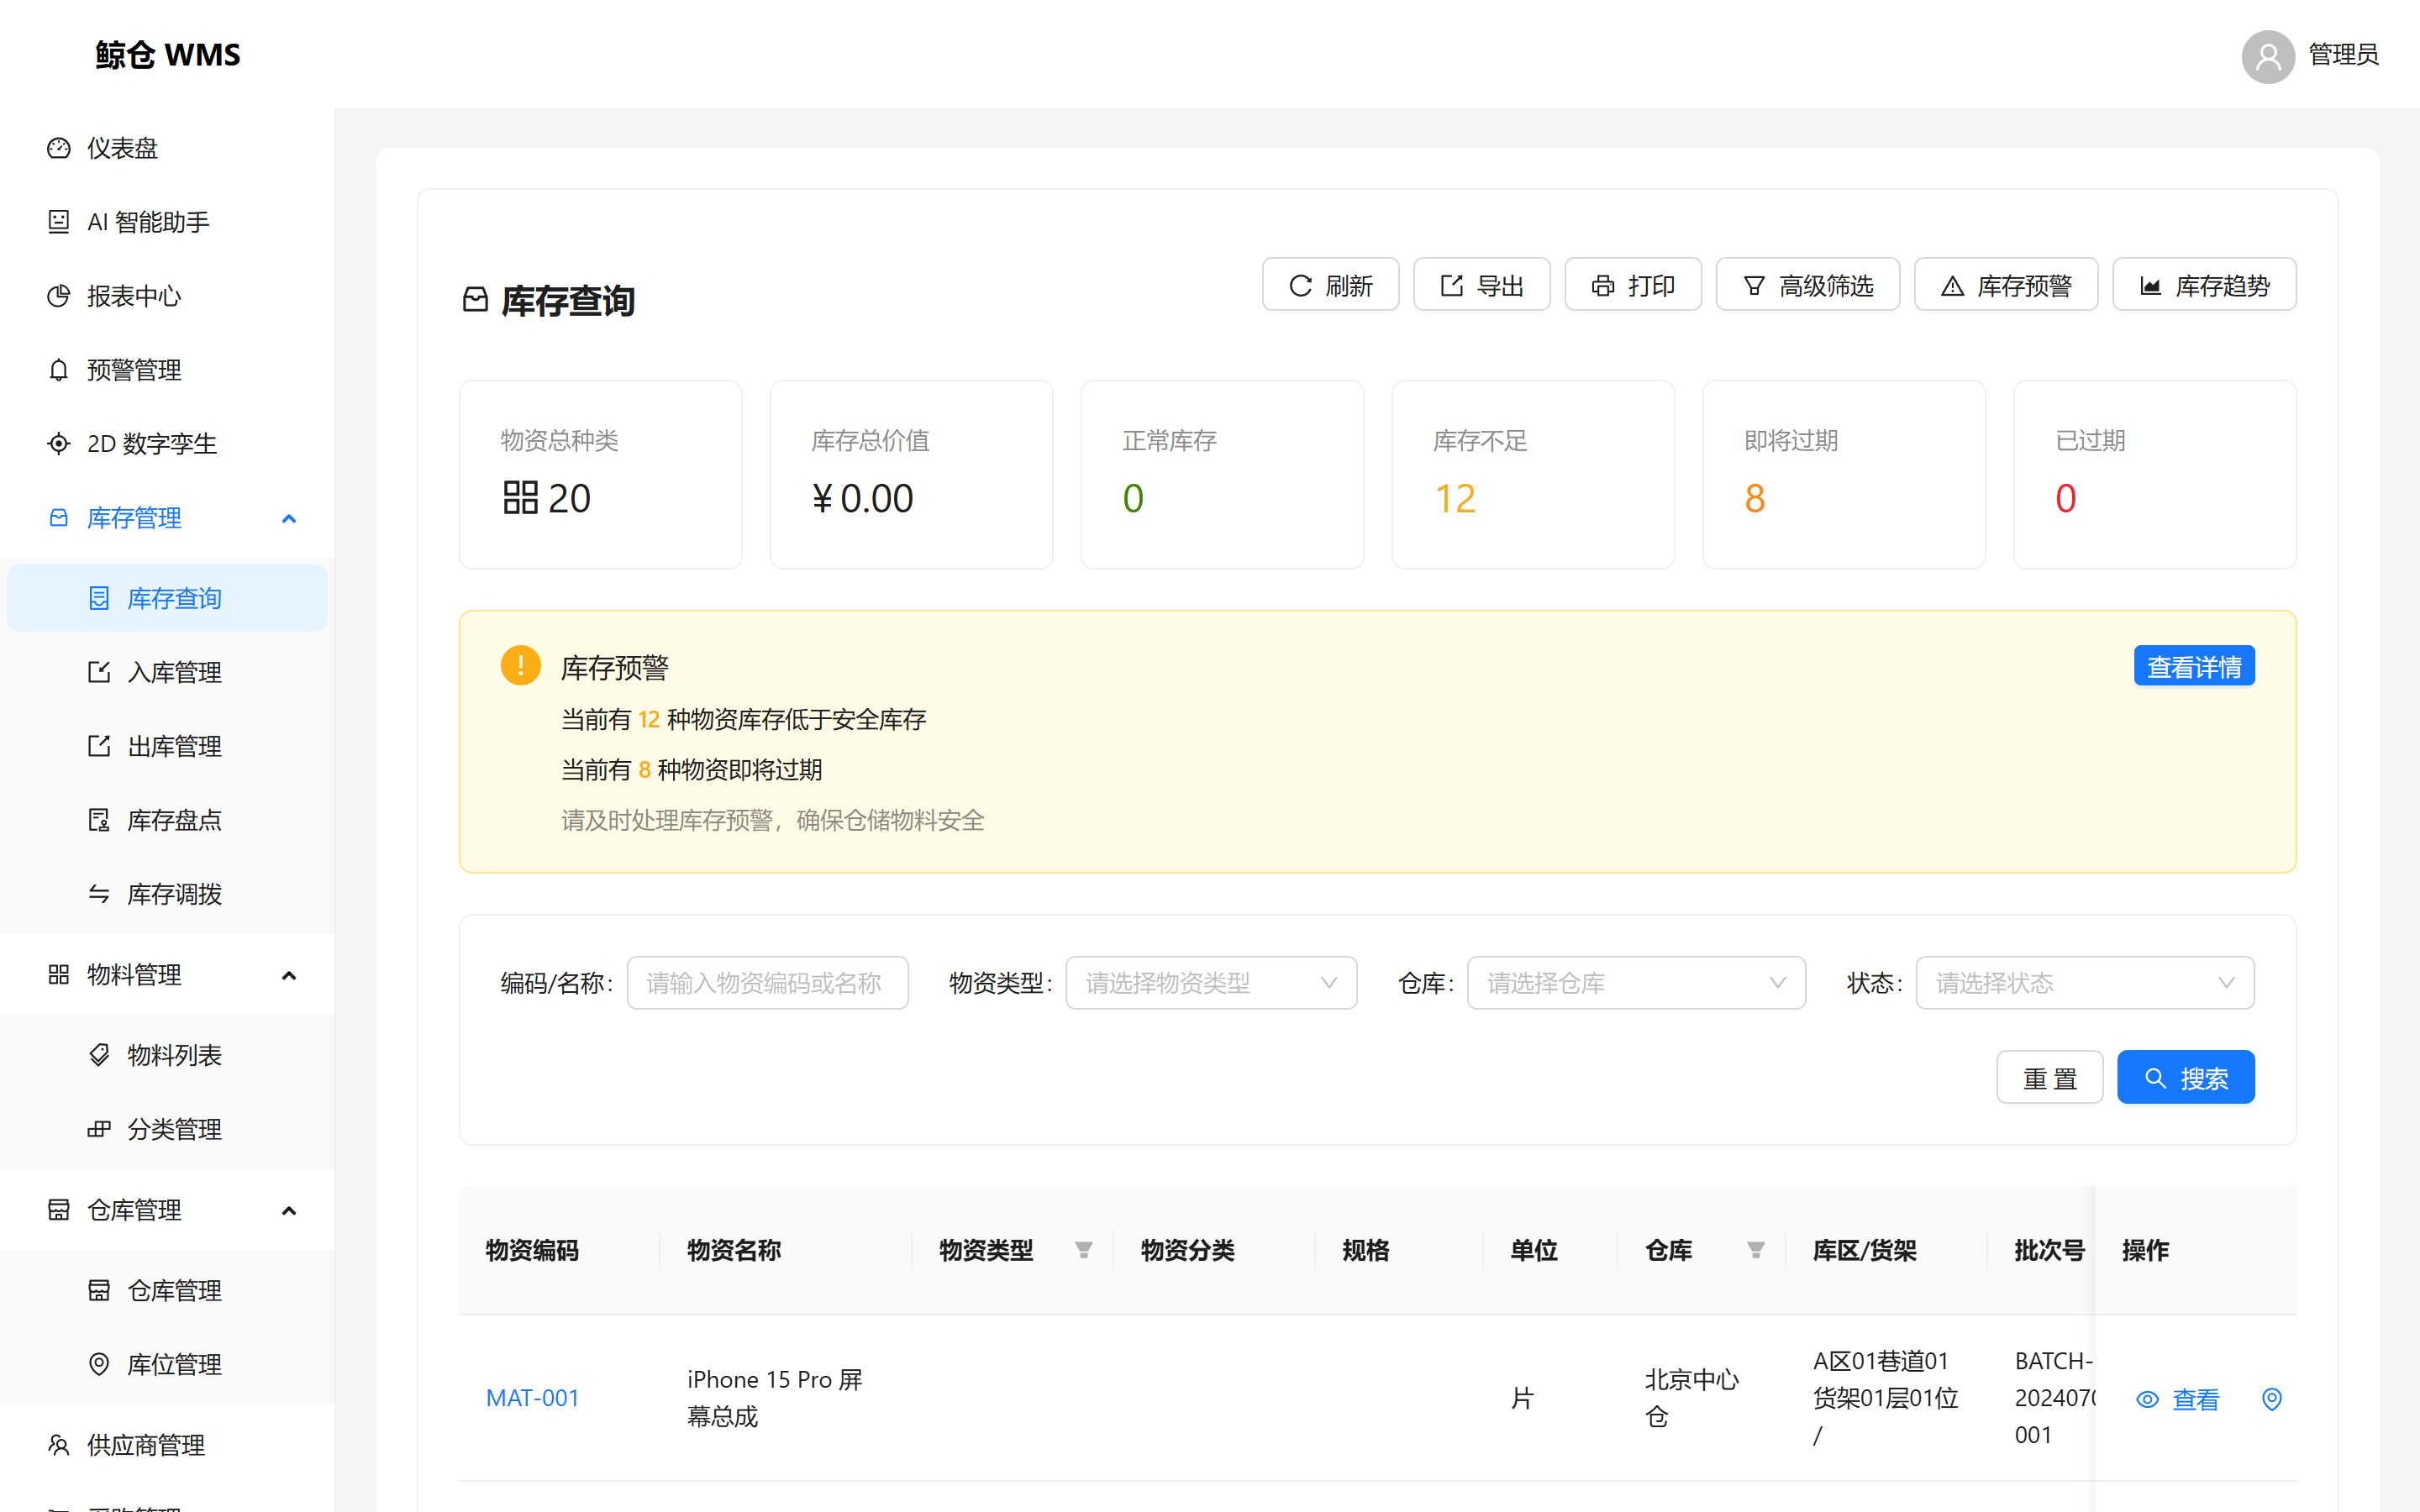Click the 物资总种类 grid icon
The width and height of the screenshot is (2420, 1512).
click(520, 498)
